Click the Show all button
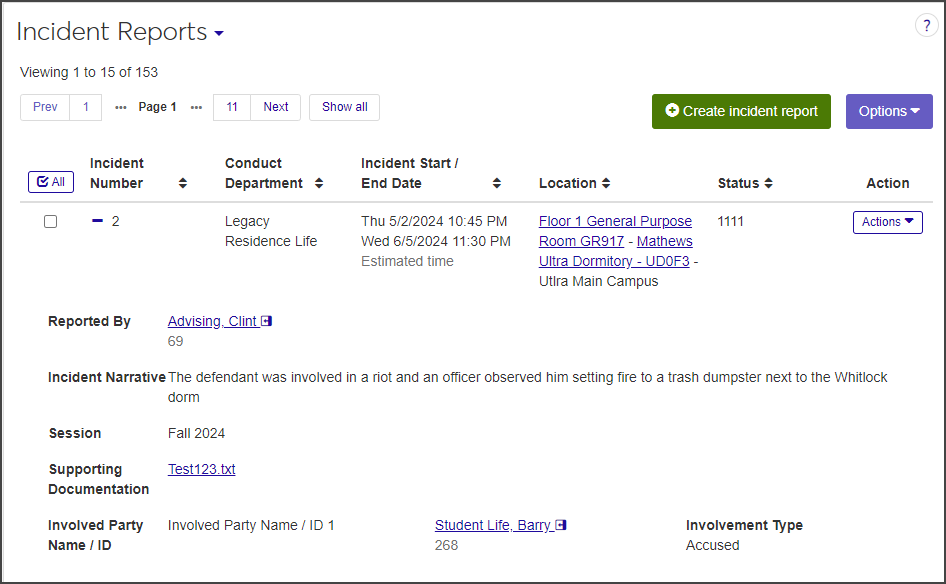Image resolution: width=946 pixels, height=584 pixels. [344, 107]
